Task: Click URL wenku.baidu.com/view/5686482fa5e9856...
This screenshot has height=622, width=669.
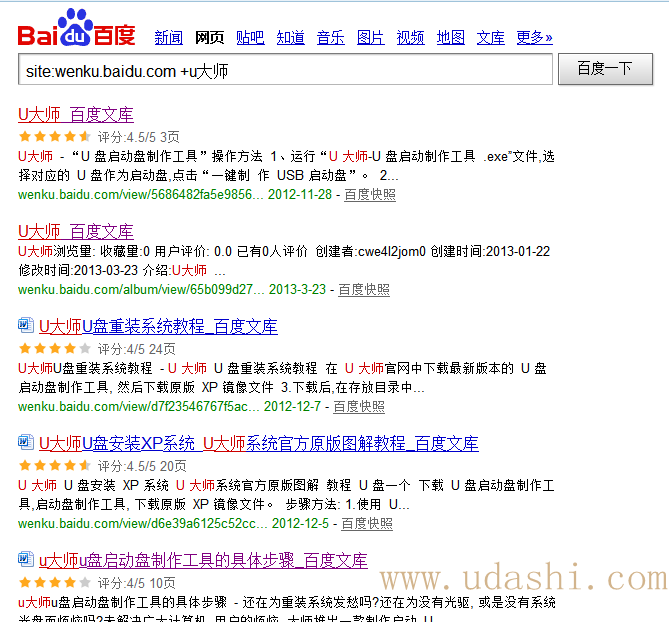Action: 141,195
